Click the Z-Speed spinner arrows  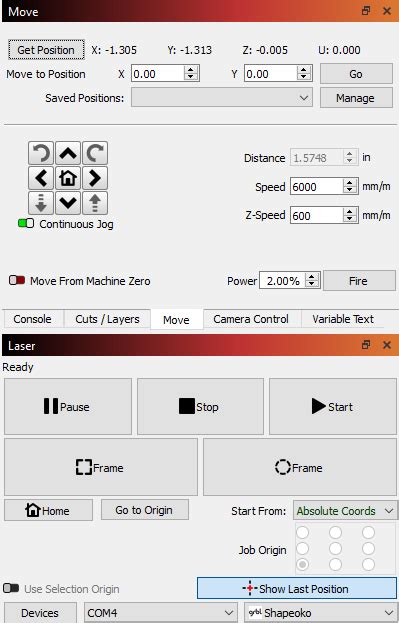pos(350,215)
